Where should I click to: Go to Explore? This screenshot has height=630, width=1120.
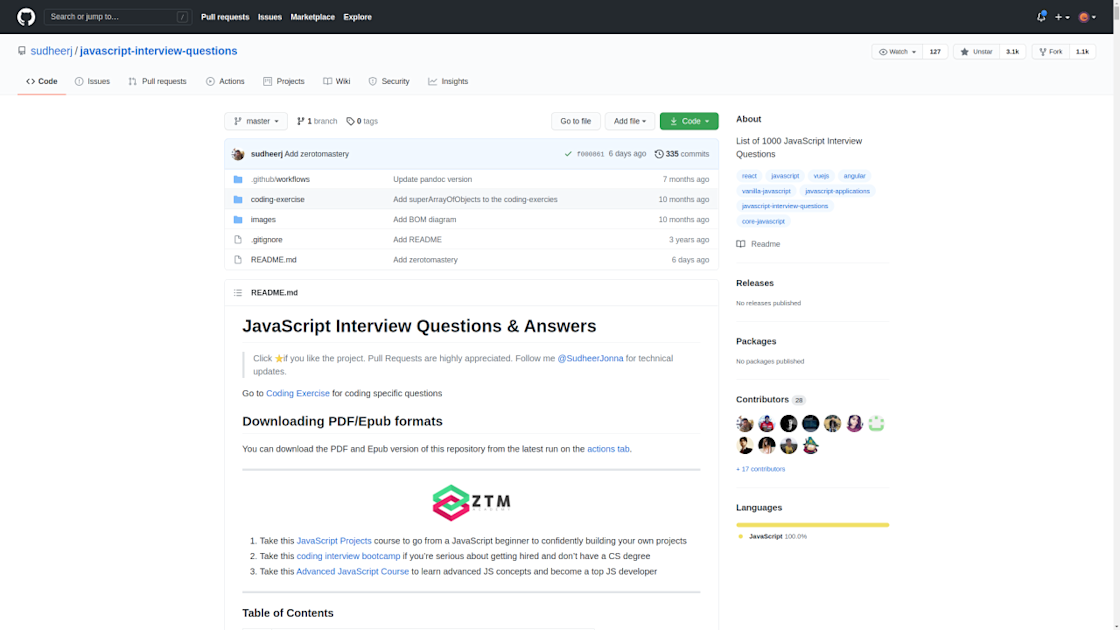tap(357, 16)
